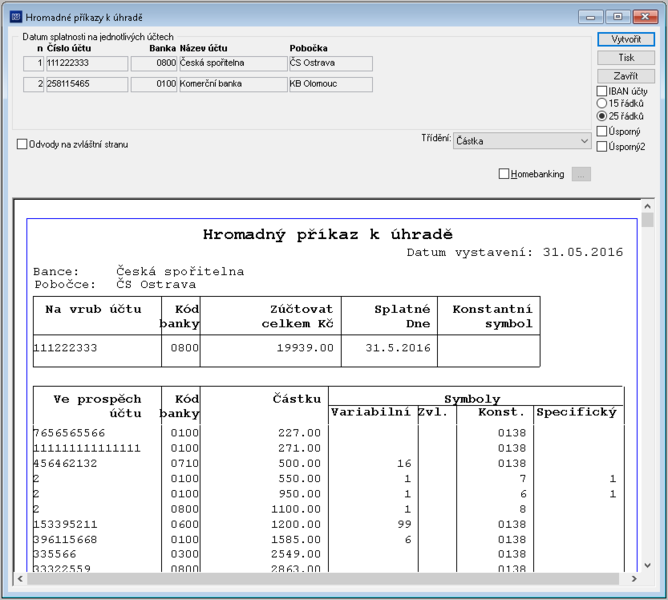
Task: Click the due date 31.5.2016 cell
Action: 398,348
